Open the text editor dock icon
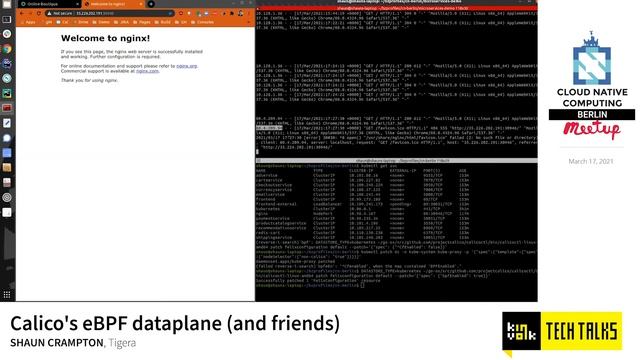This screenshot has width=640, height=360. (x=7, y=123)
